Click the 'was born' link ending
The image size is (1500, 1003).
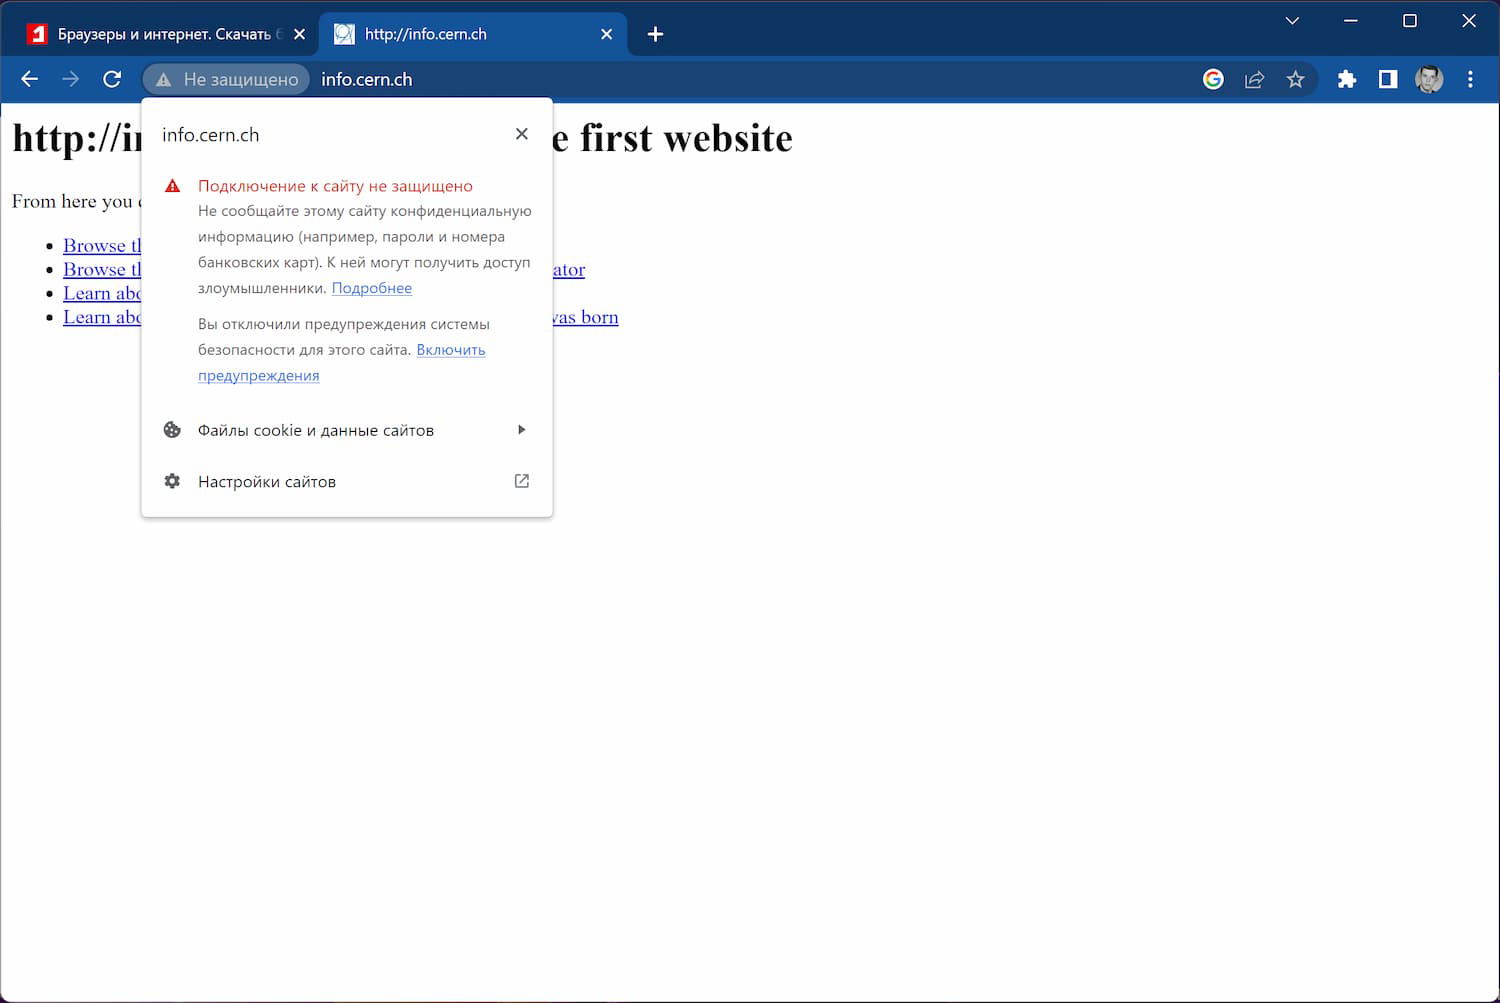point(585,317)
